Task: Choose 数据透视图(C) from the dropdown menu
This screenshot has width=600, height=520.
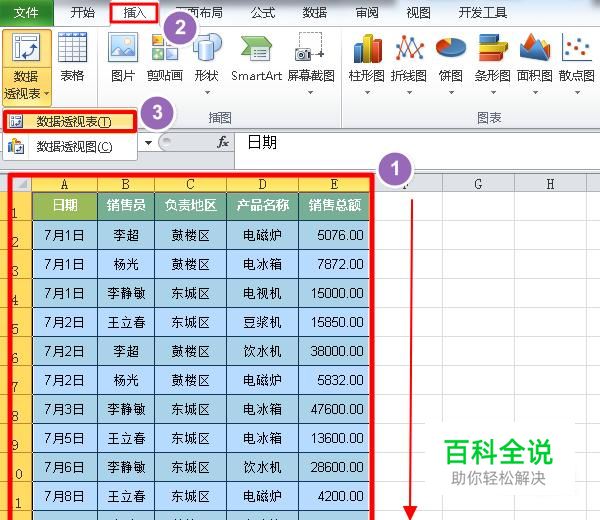Action: click(70, 147)
